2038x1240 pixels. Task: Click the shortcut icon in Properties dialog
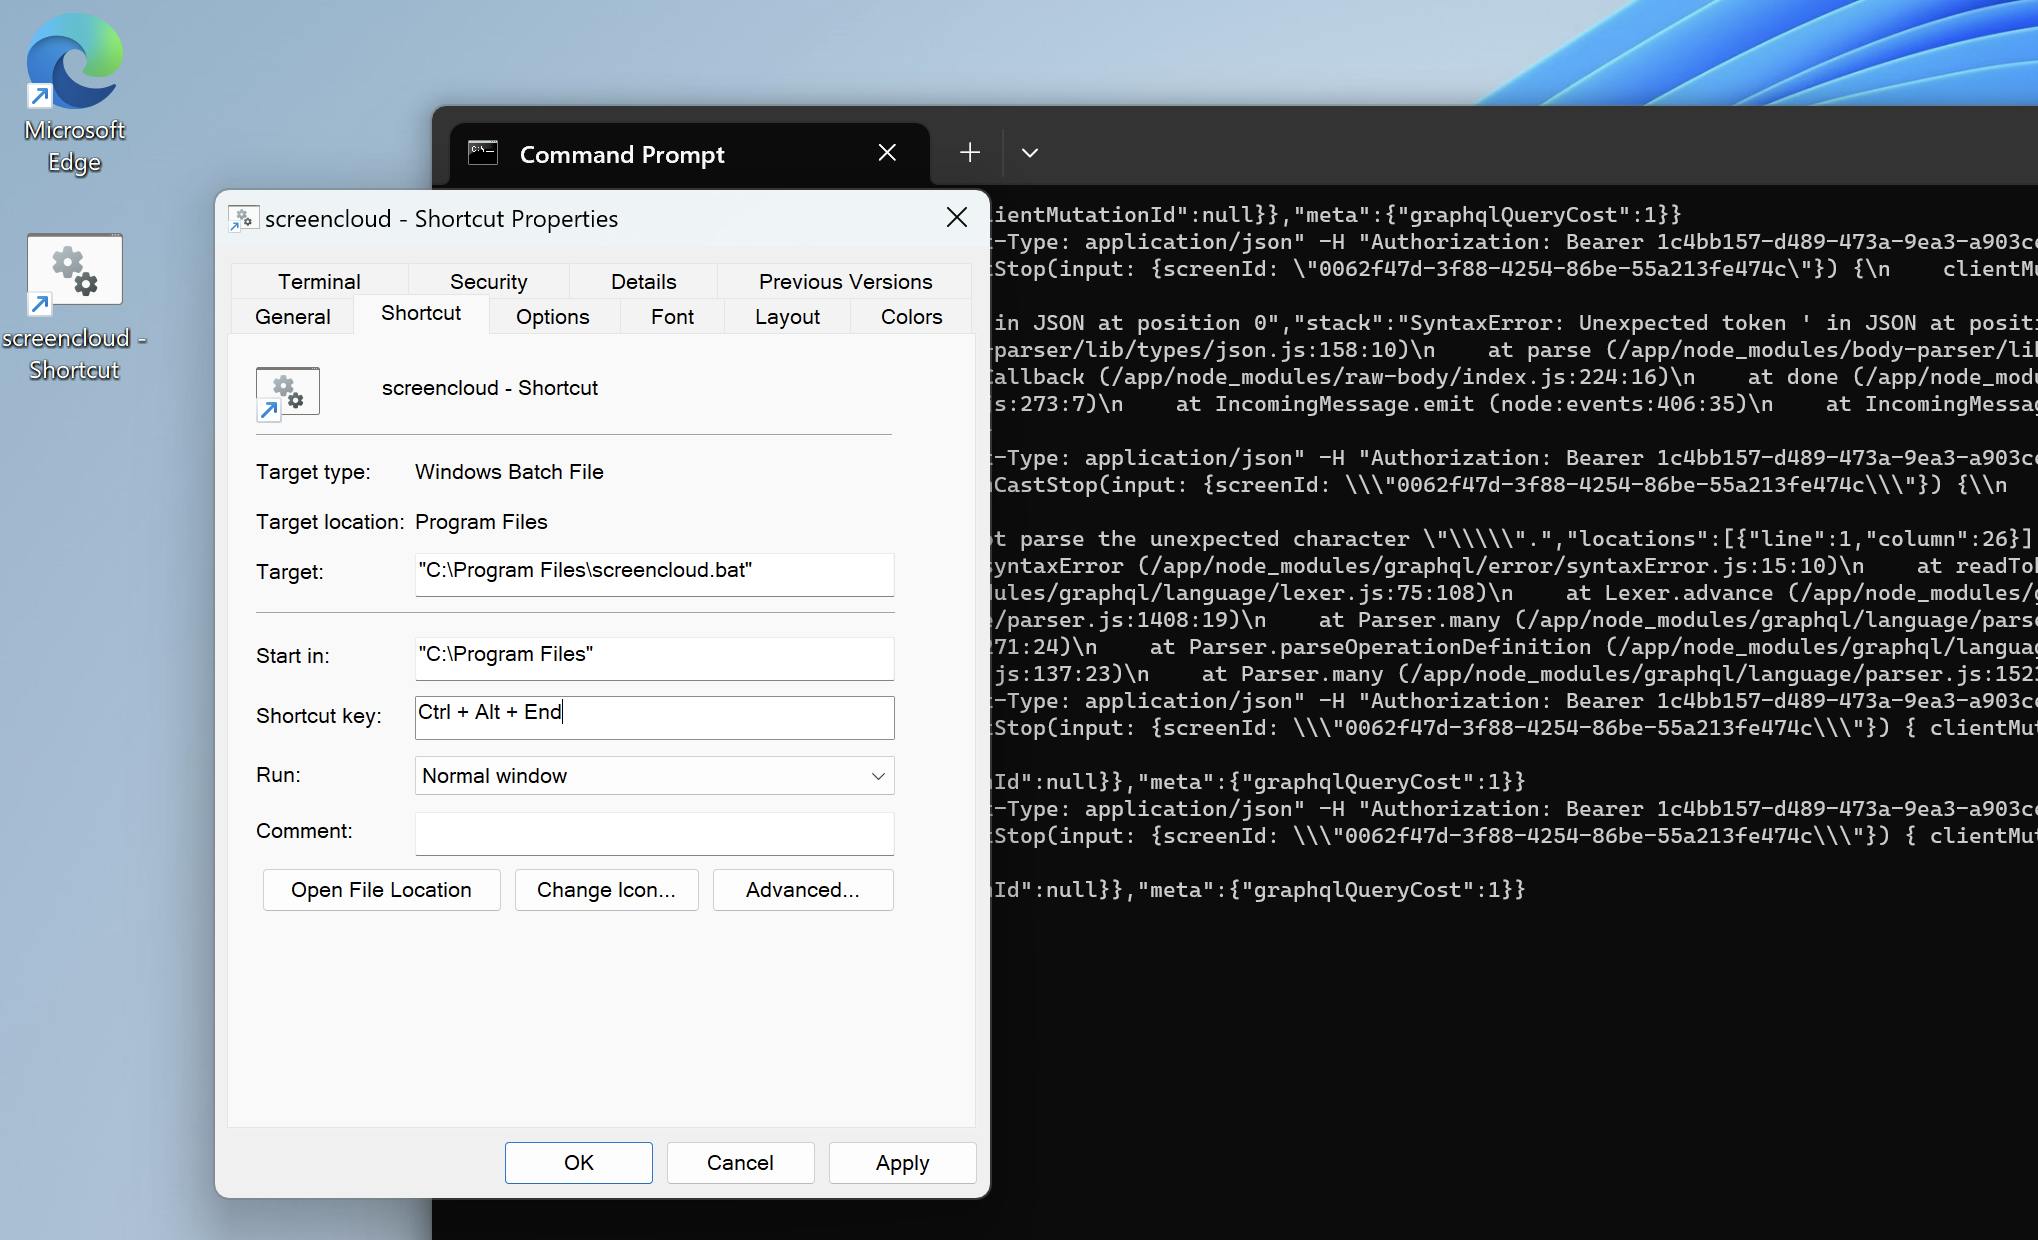pos(287,392)
